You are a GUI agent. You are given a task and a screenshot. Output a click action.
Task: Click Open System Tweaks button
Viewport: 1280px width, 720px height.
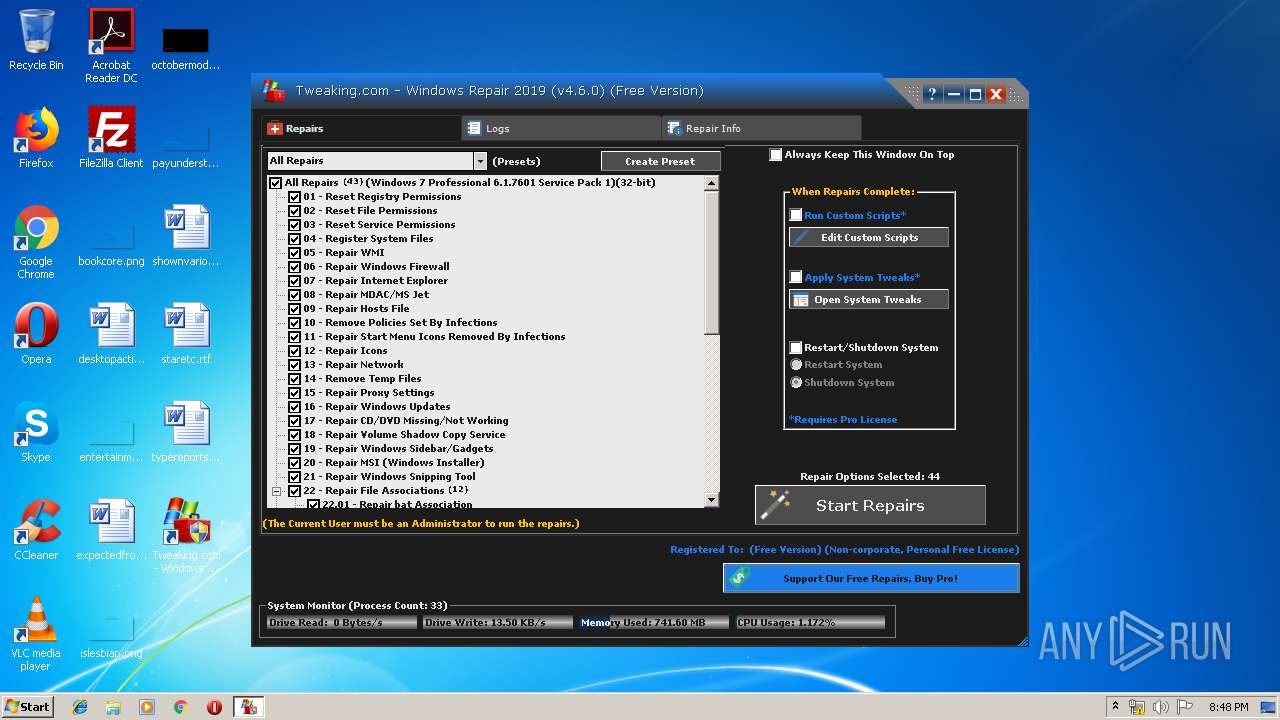pyautogui.click(x=869, y=299)
